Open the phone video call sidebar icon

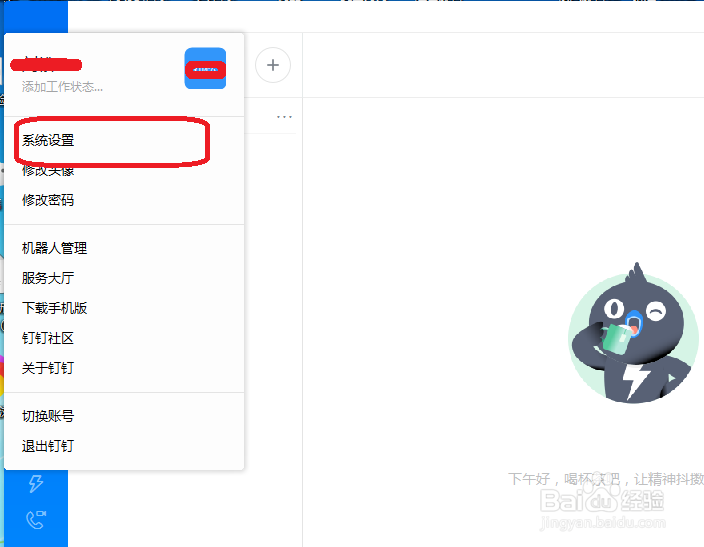click(x=36, y=520)
